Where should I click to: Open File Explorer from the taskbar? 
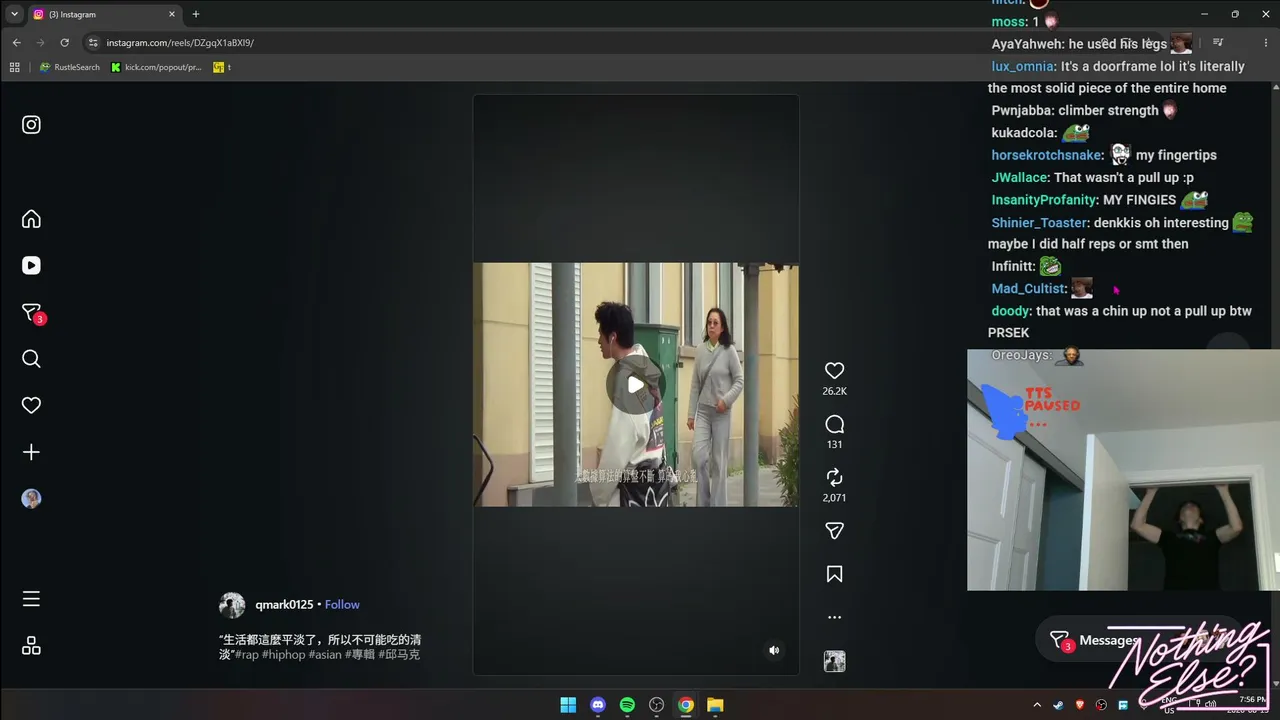(715, 705)
